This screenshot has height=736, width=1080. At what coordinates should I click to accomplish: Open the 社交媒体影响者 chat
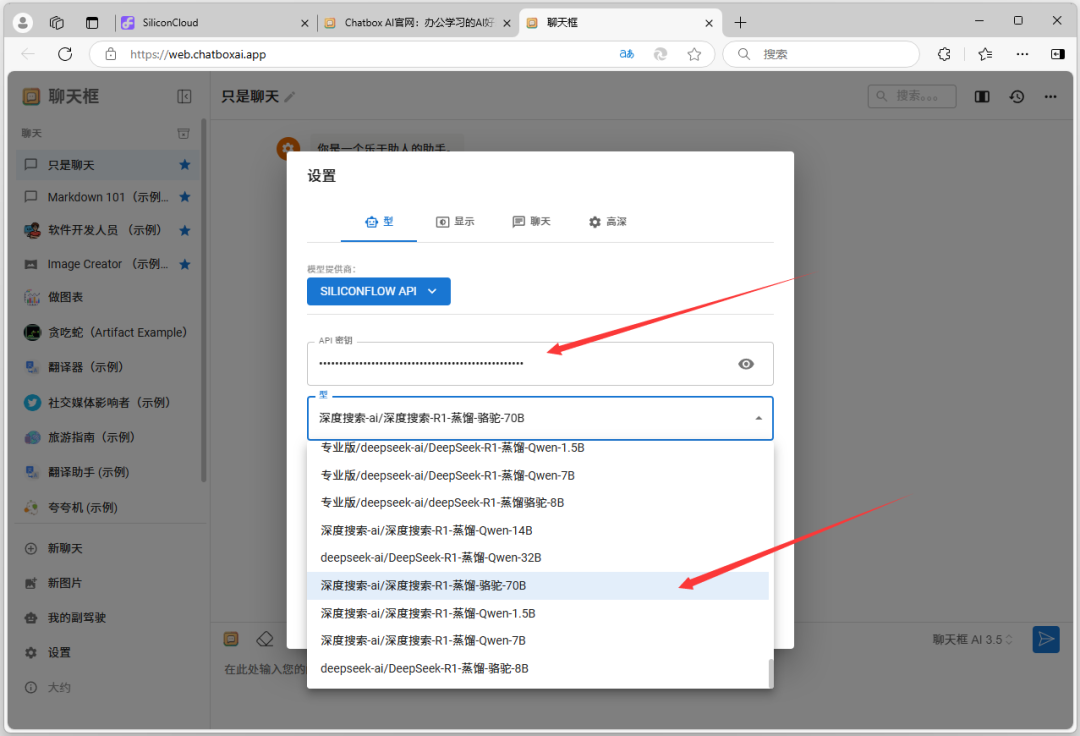click(108, 402)
